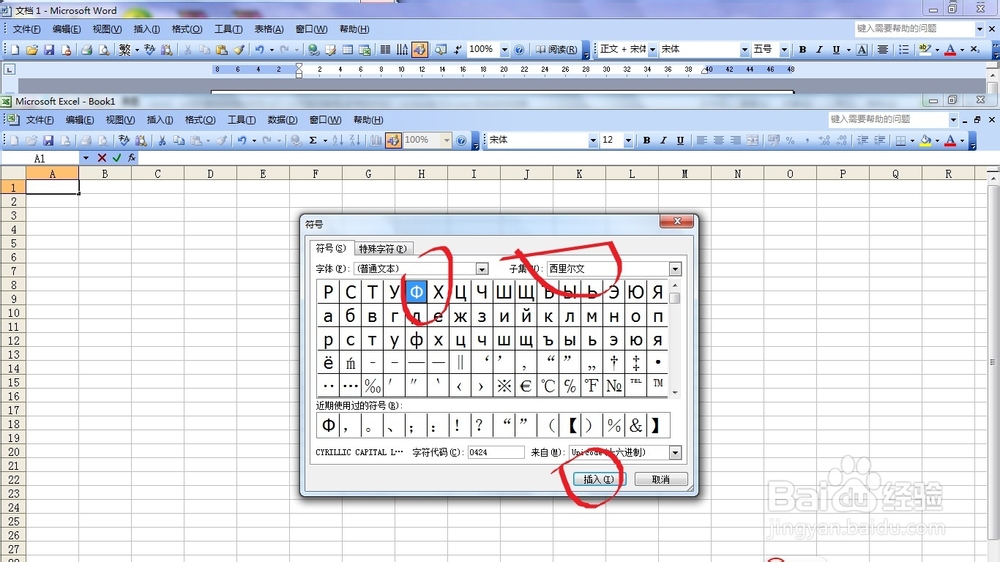Click the red Cancel X in formula bar
This screenshot has height=562, width=1000.
click(102, 158)
